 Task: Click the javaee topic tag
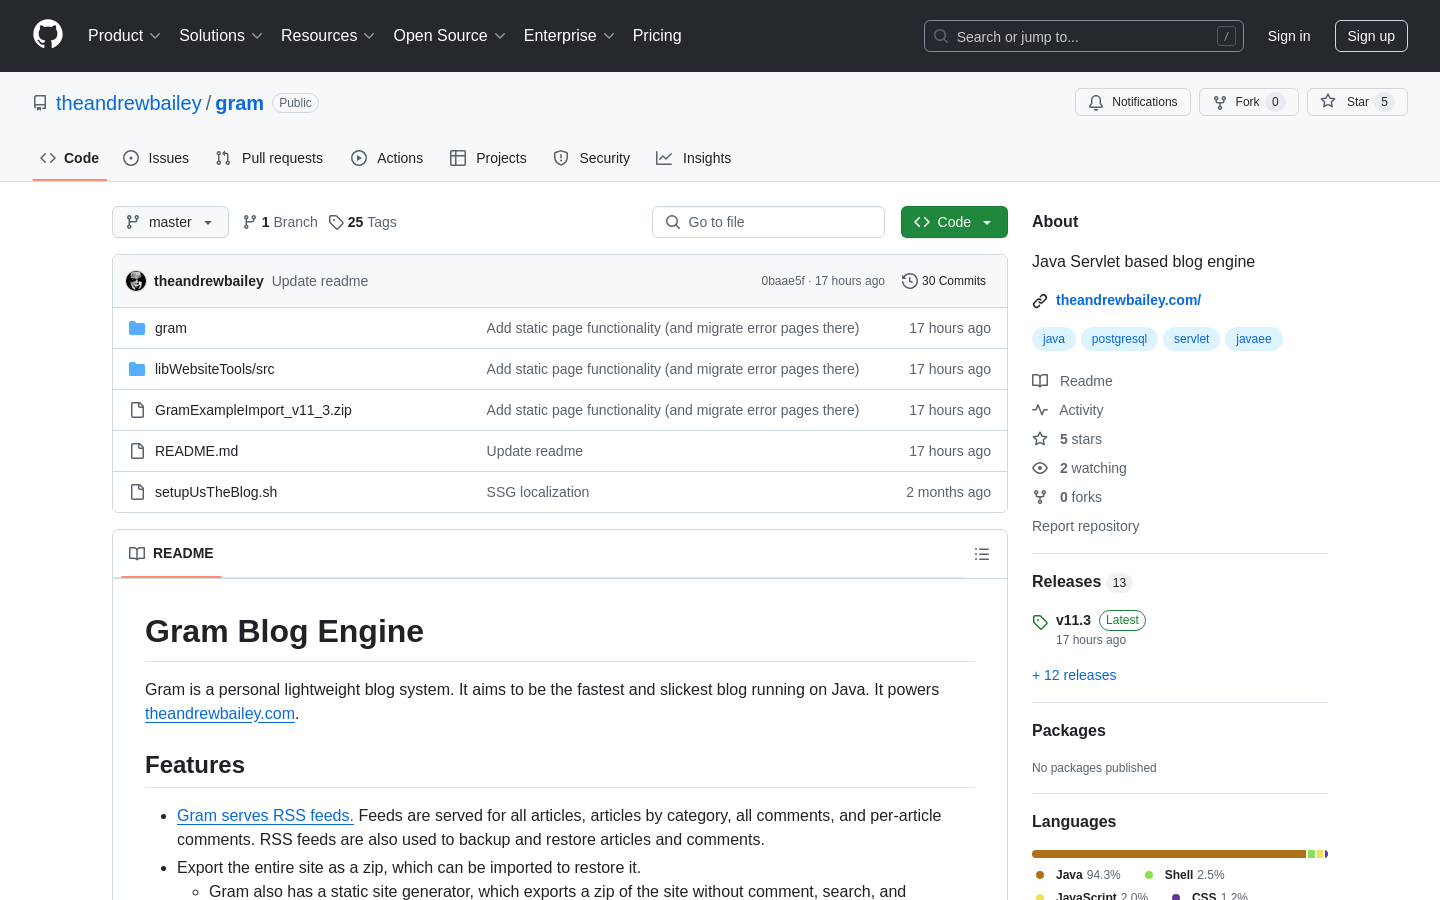coord(1254,339)
